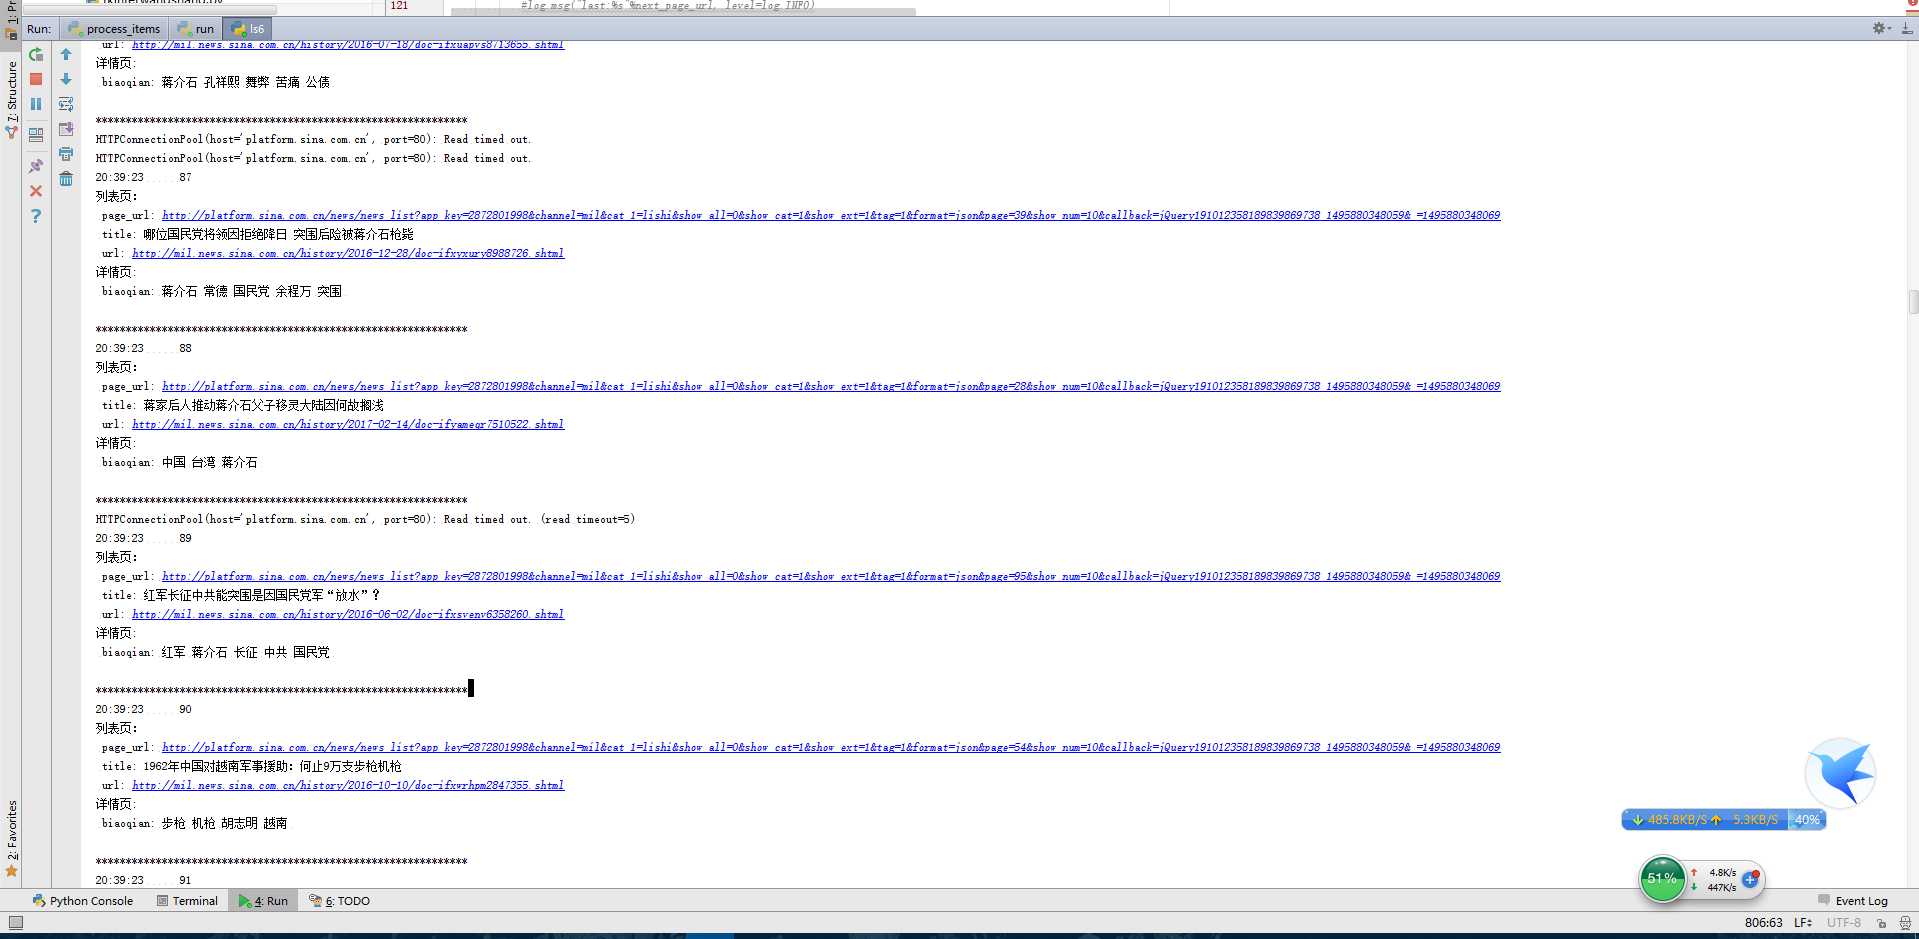Click the editor horizontal scrollbar

684,12
